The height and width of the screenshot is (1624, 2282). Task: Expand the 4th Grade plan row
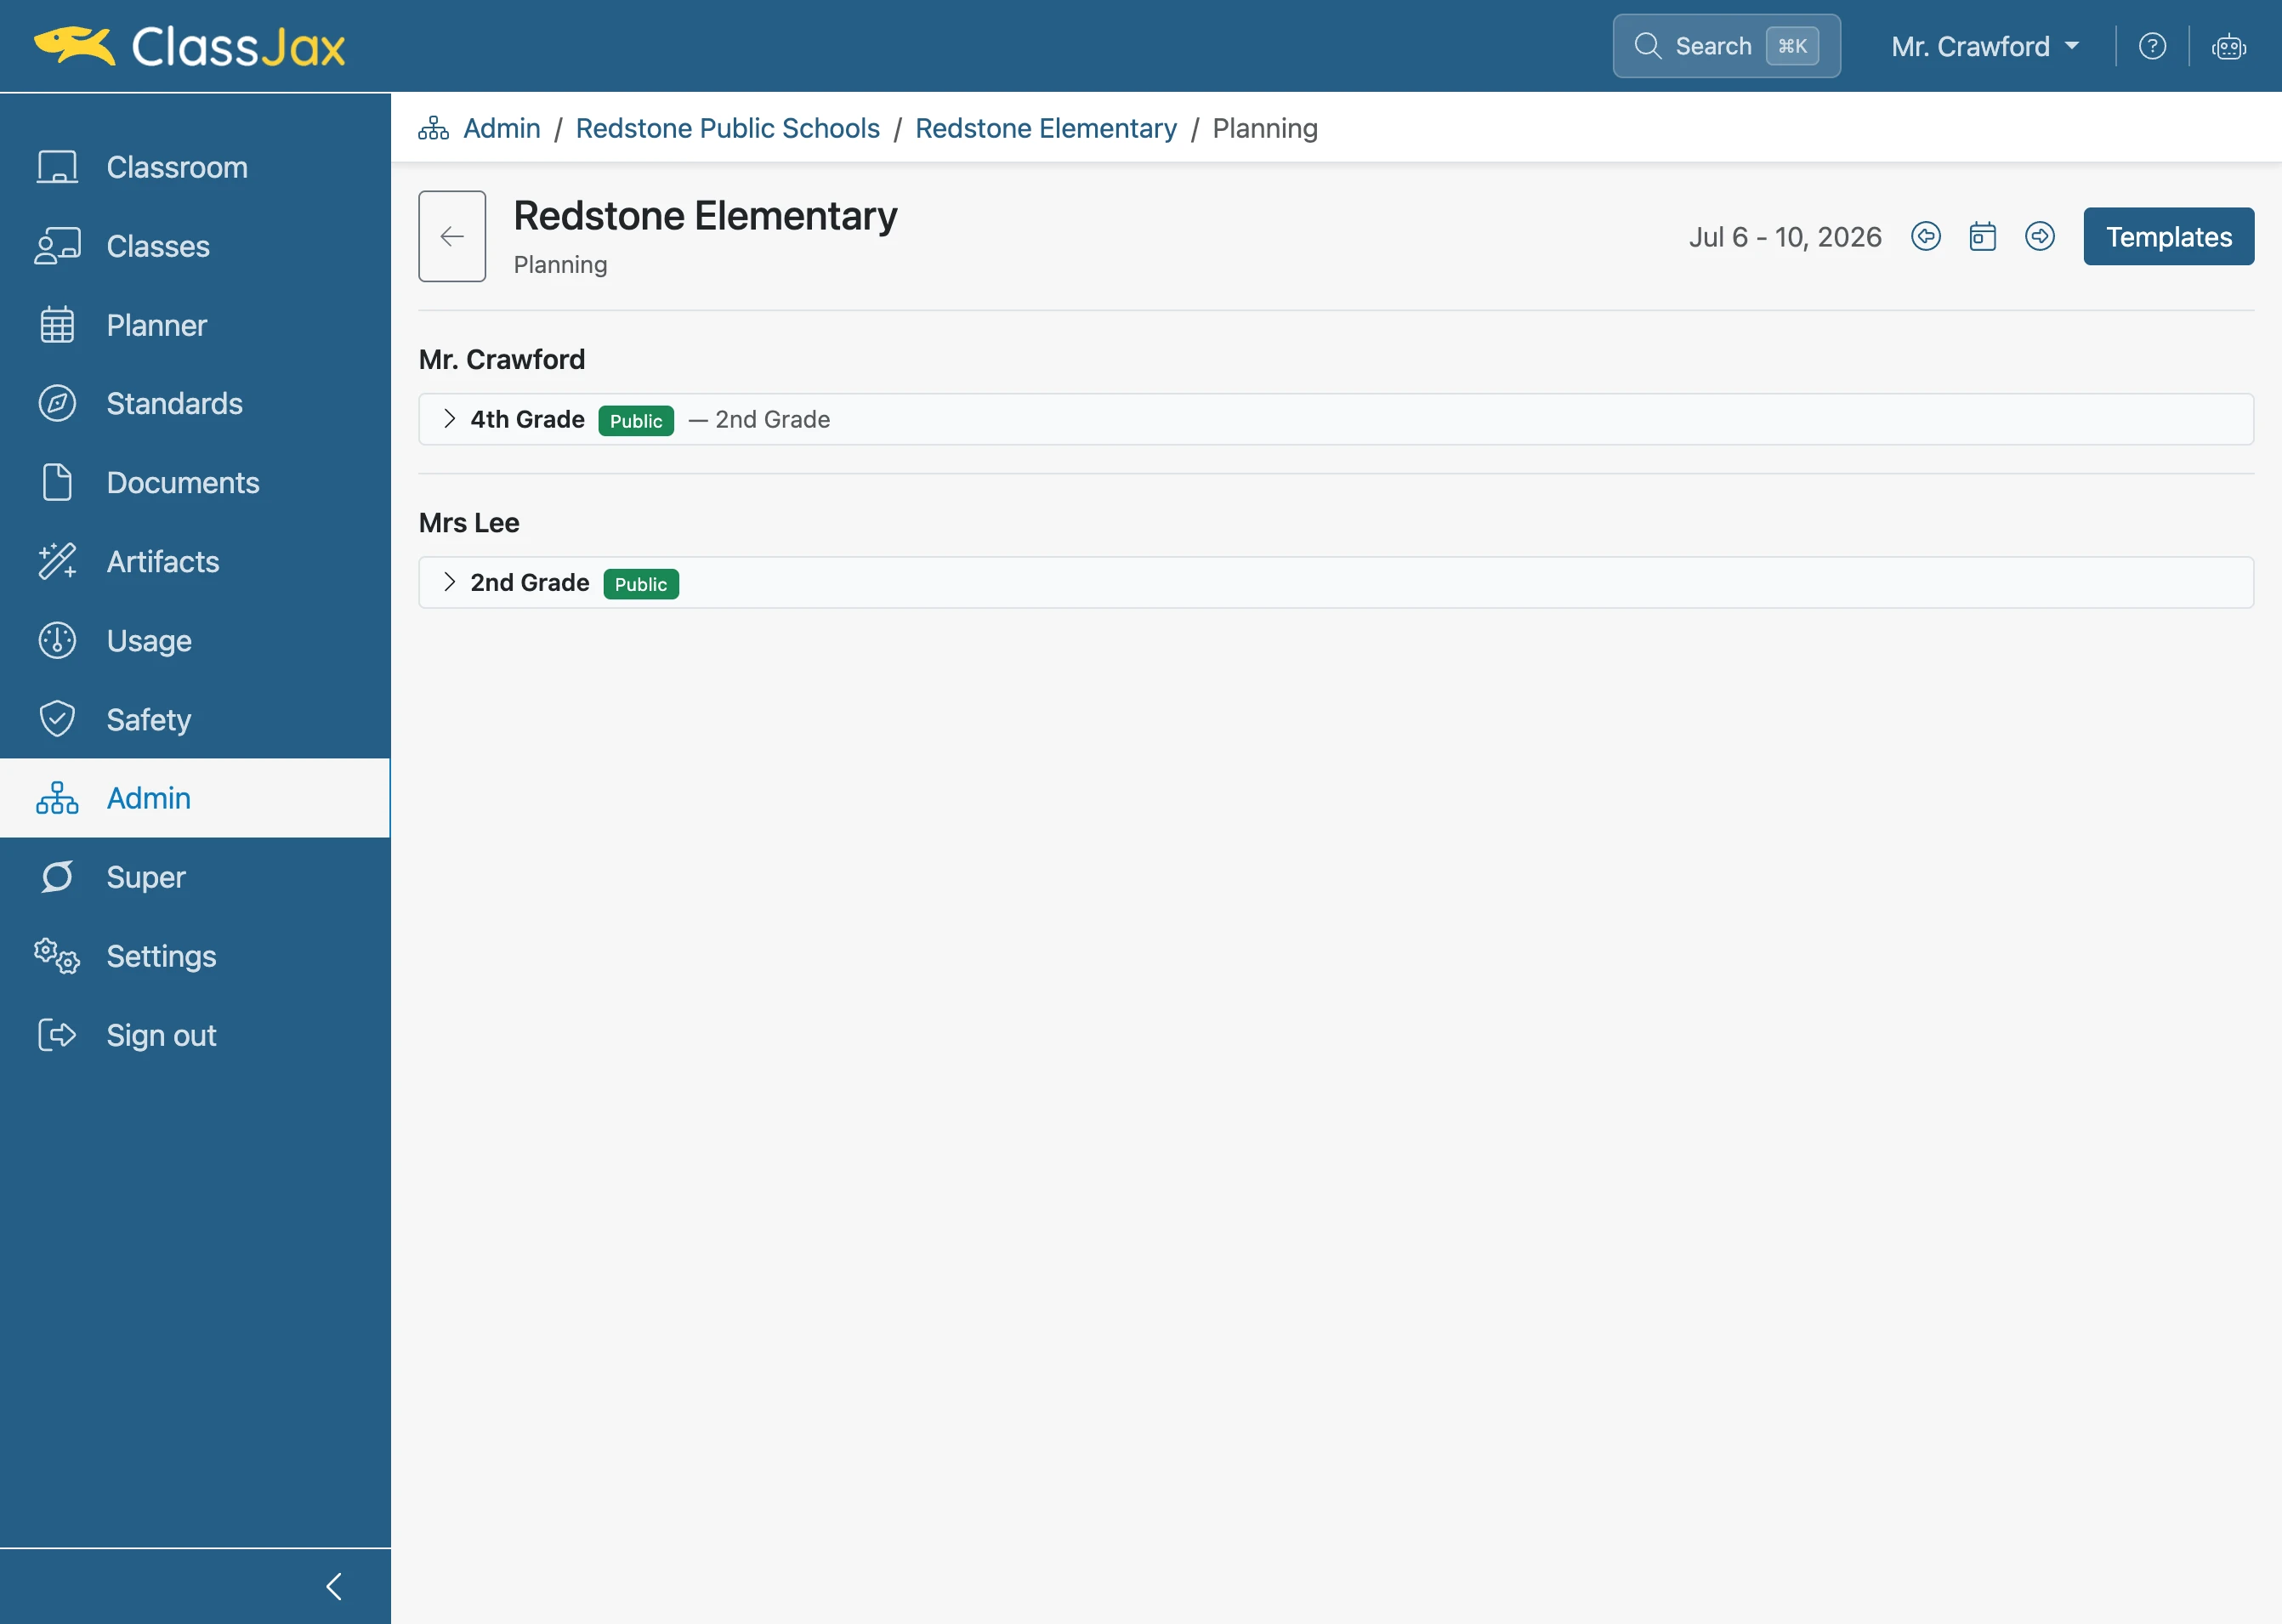click(1336, 419)
